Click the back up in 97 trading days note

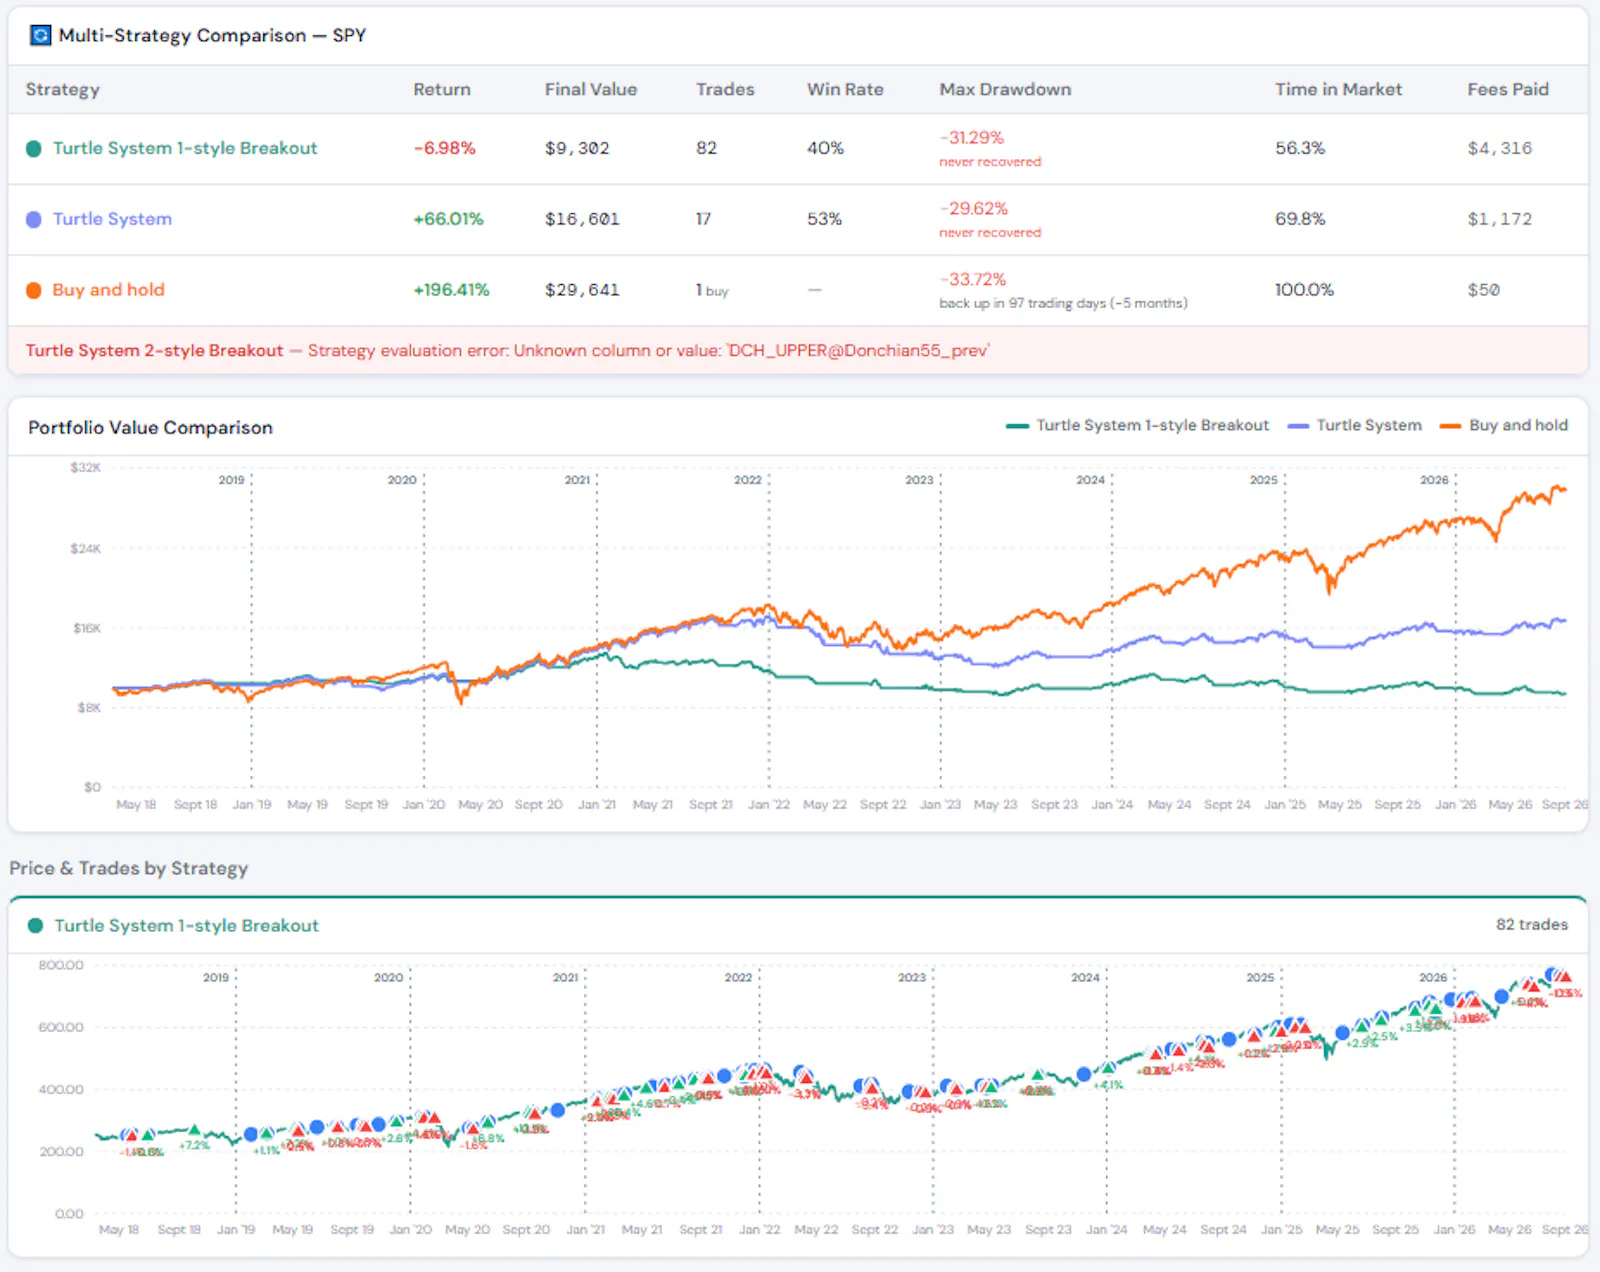1063,304
